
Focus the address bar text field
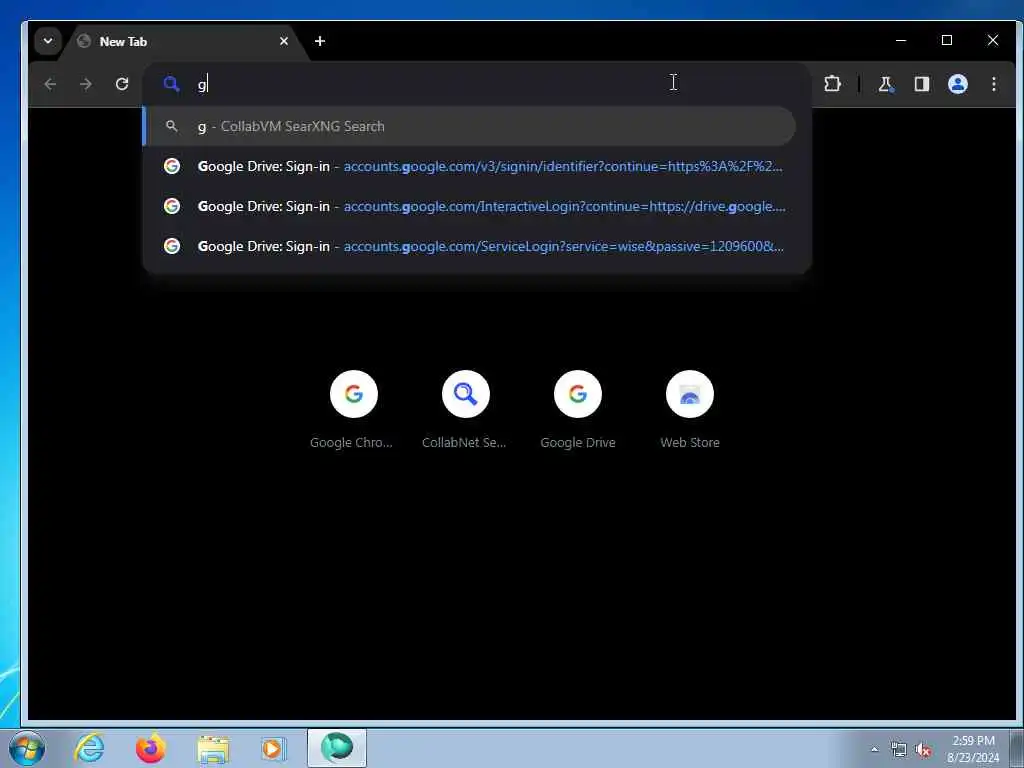pos(477,84)
